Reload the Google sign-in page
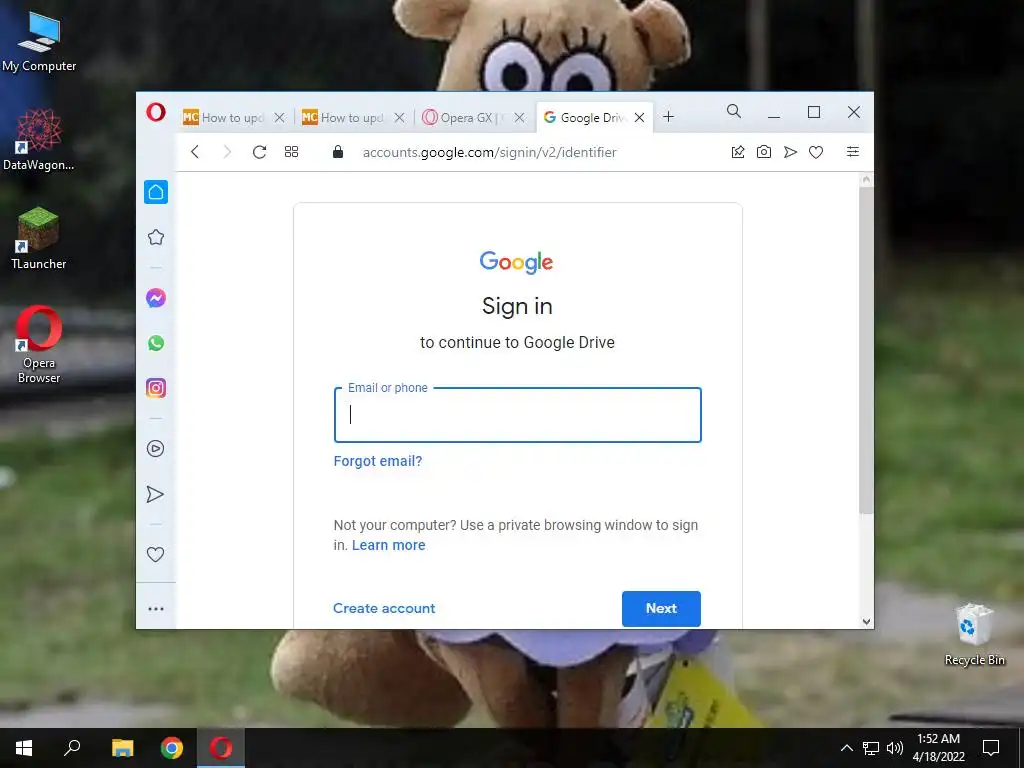This screenshot has height=768, width=1024. point(259,152)
